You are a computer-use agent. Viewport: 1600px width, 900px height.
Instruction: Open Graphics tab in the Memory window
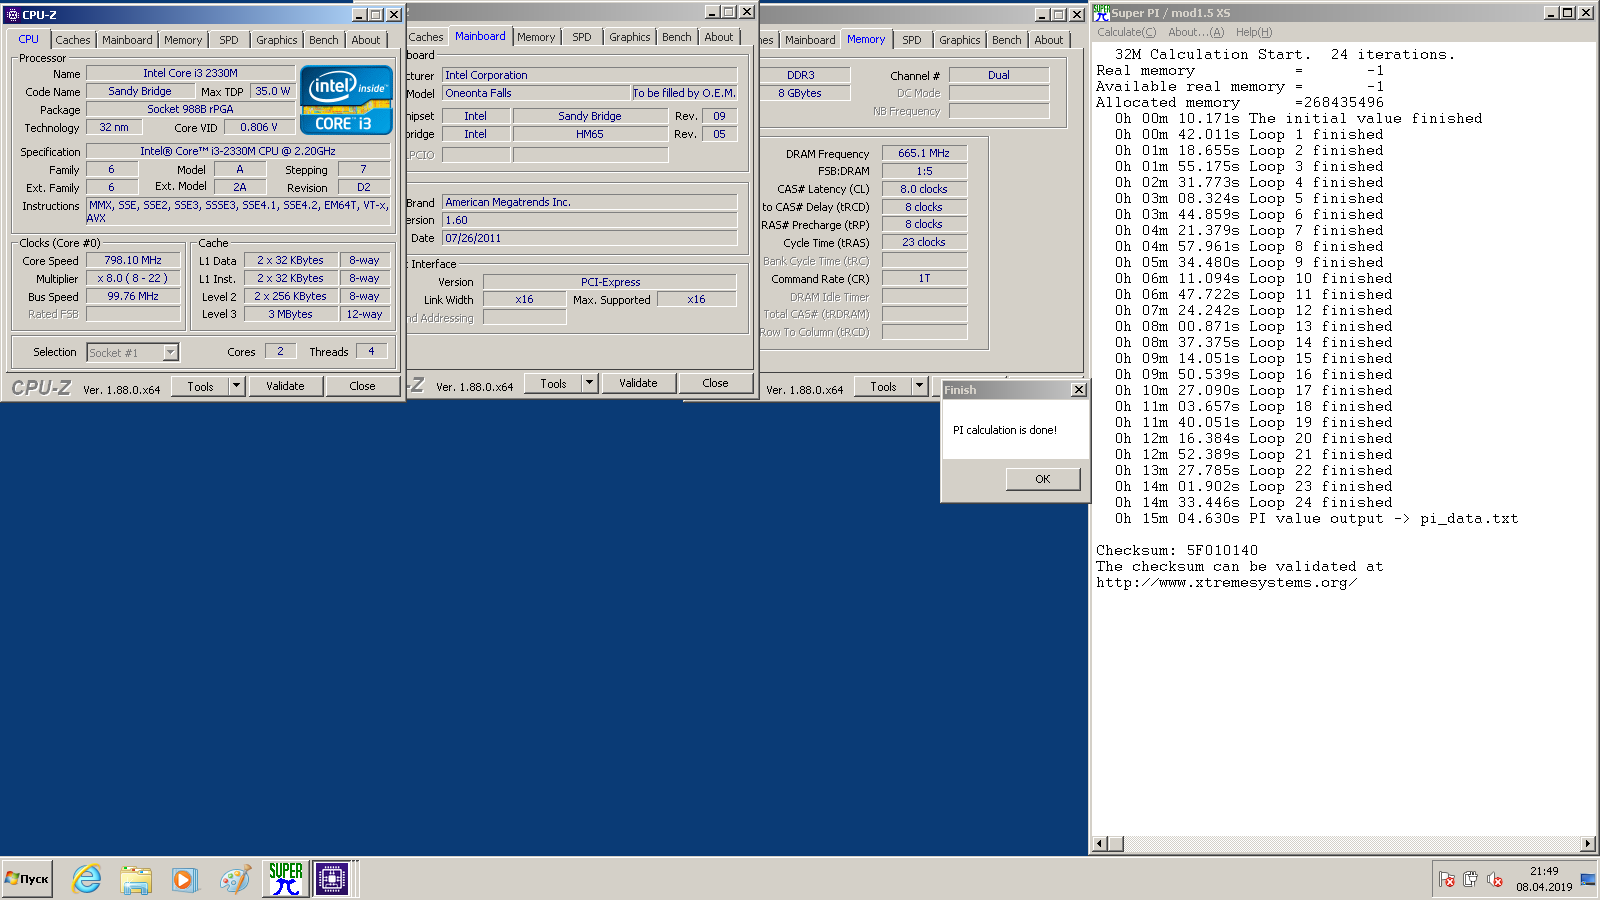click(959, 40)
